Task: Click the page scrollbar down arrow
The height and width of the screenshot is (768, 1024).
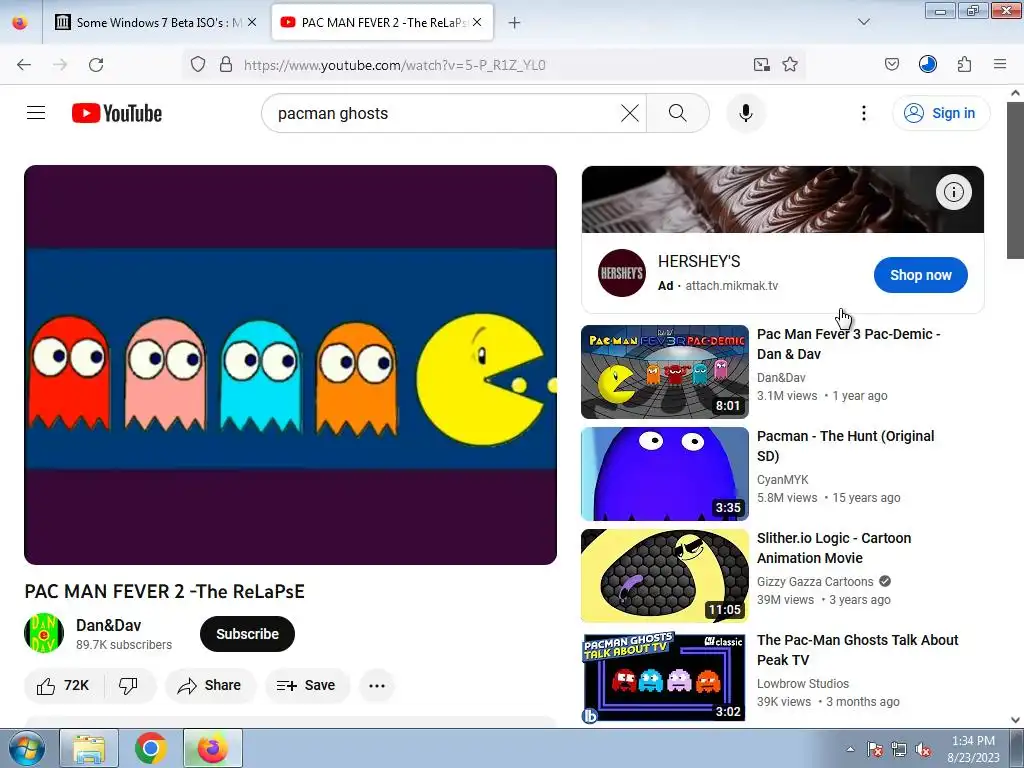Action: [1016, 720]
